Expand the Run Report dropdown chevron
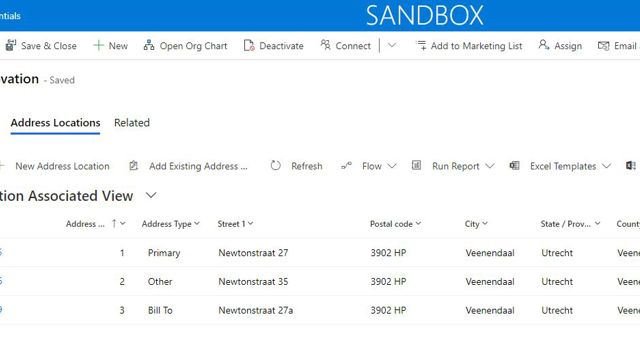This screenshot has width=640, height=360. pos(490,166)
